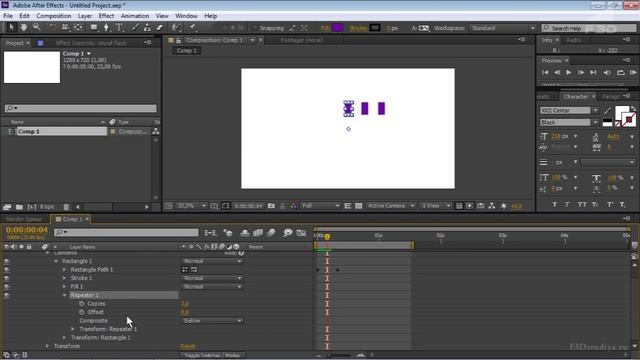
Task: Collapse the Rectangle 1 group
Action: [x=56, y=261]
